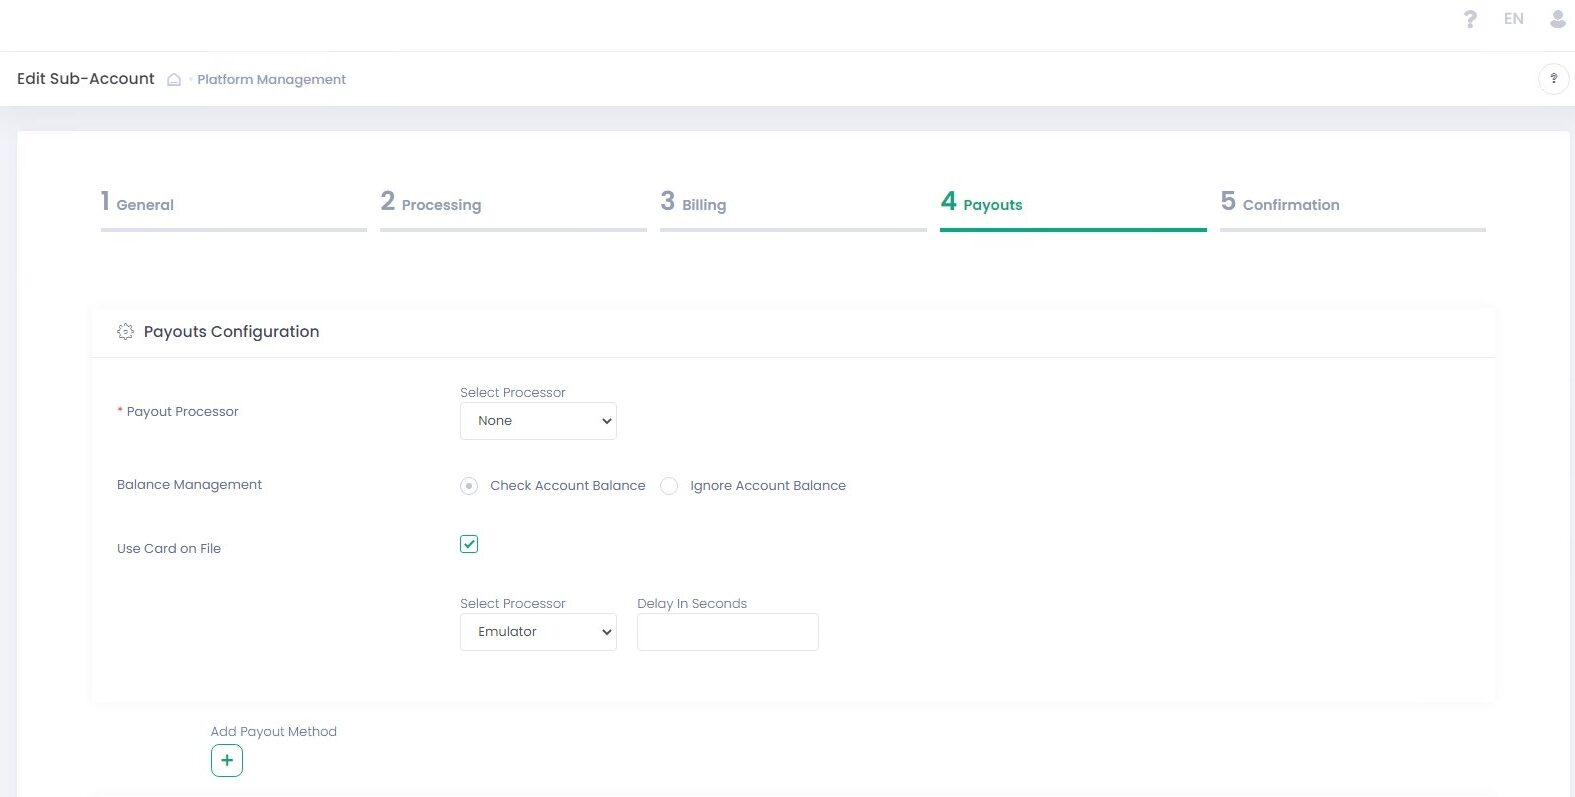This screenshot has height=797, width=1575.
Task: Click the plus icon to add payout method
Action: coord(227,761)
